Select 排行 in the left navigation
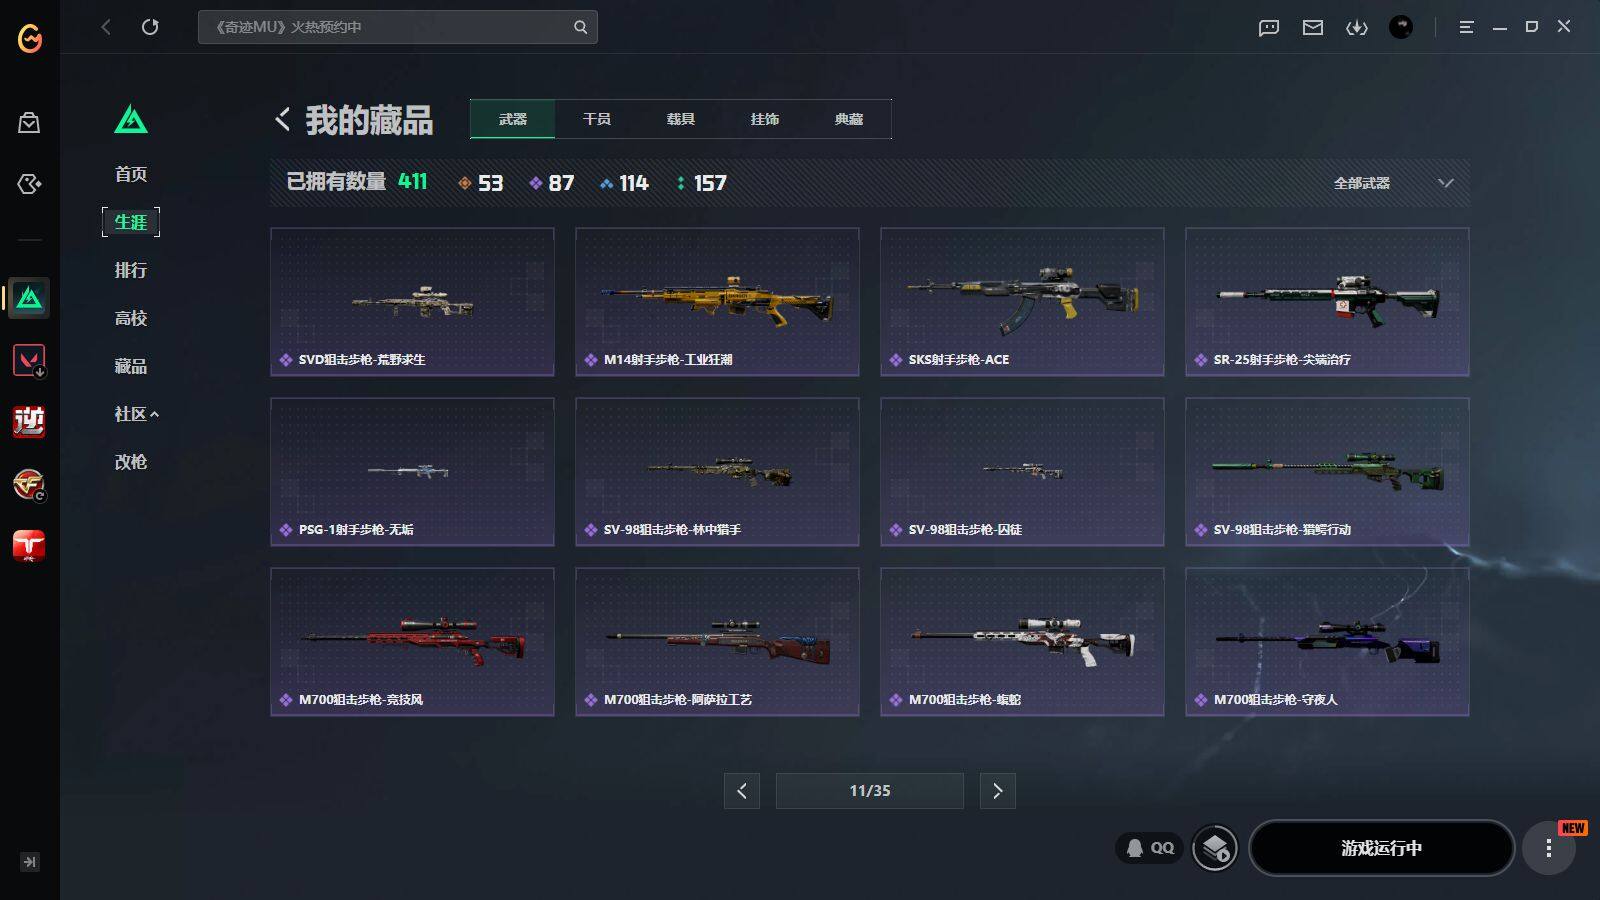 (x=131, y=270)
